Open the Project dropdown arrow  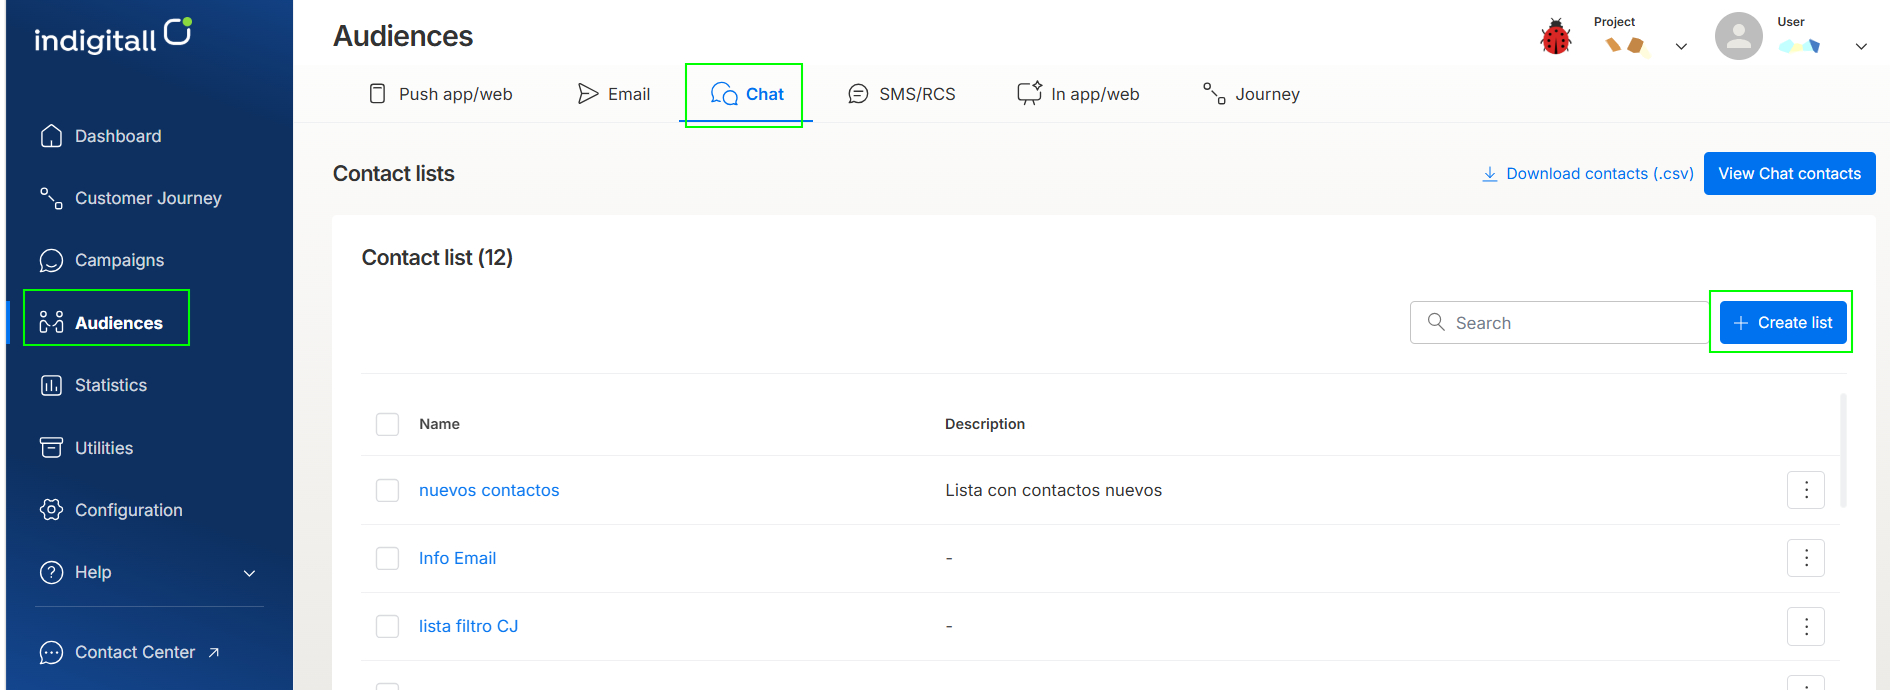(x=1681, y=46)
